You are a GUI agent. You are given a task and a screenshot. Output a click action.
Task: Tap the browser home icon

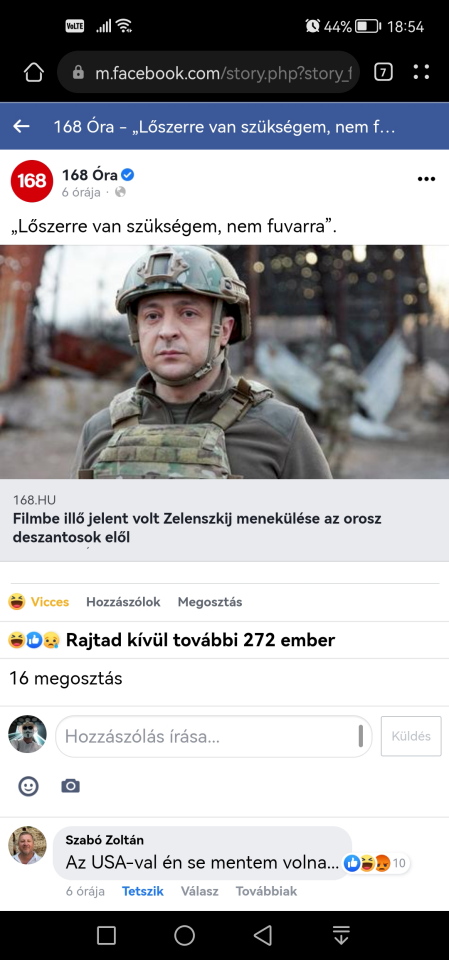pos(34,73)
